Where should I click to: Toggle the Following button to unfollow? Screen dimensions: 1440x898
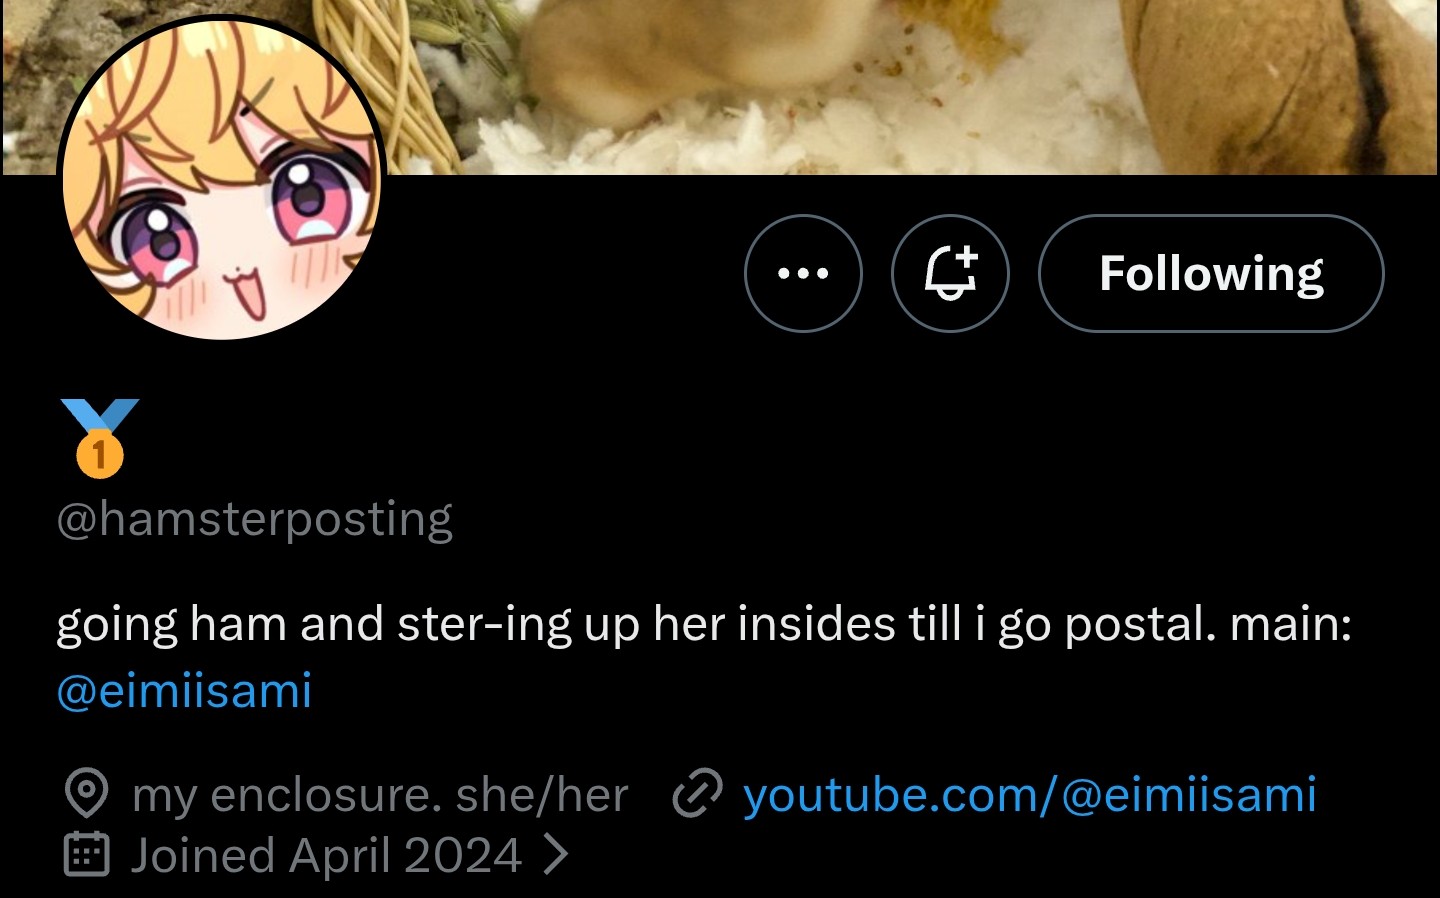1211,273
